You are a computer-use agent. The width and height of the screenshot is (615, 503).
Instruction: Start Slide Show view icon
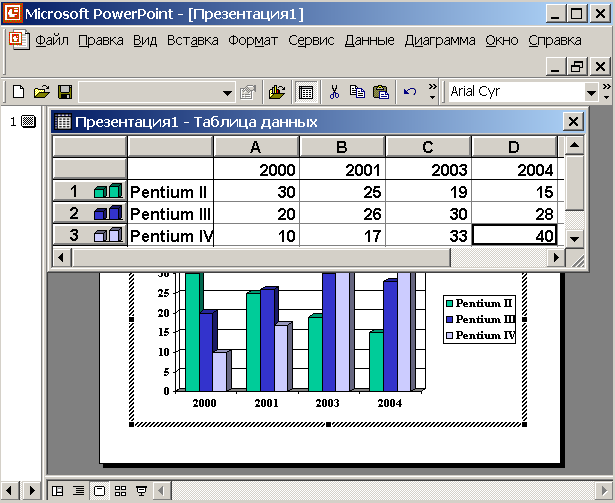(141, 491)
